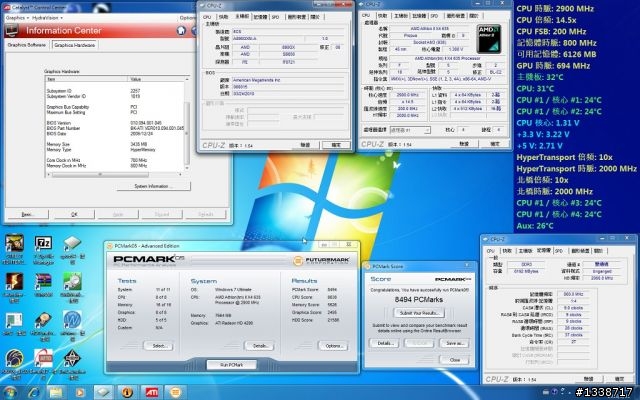This screenshot has width=640, height=400.
Task: Open Windows Explorer folder on taskbar
Action: tap(56, 392)
